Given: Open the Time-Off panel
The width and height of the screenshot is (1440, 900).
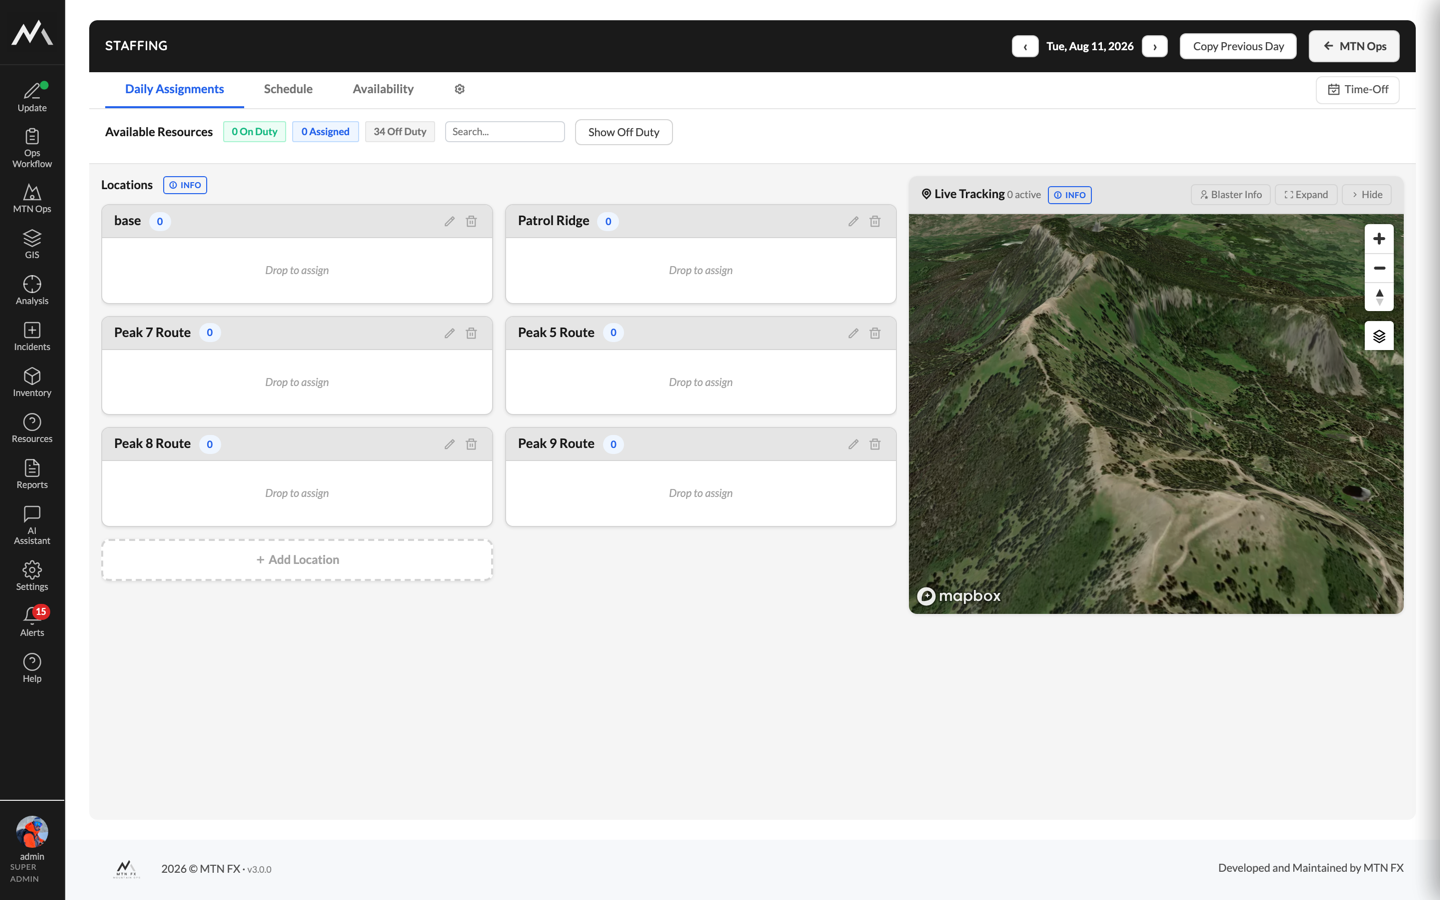Looking at the screenshot, I should coord(1357,89).
